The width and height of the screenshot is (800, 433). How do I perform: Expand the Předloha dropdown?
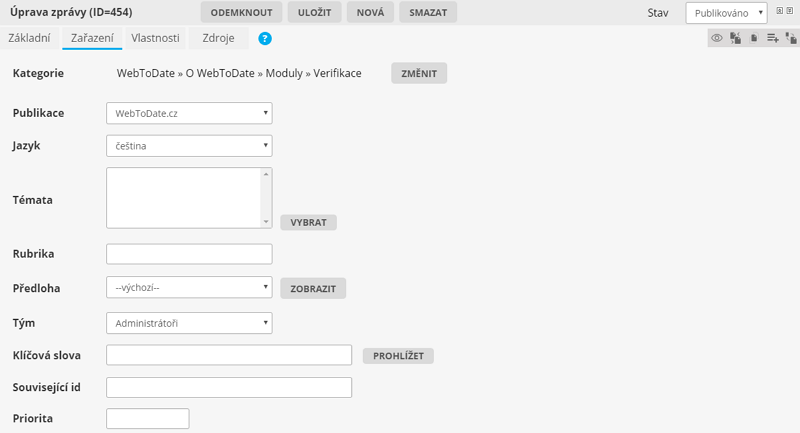coord(189,288)
